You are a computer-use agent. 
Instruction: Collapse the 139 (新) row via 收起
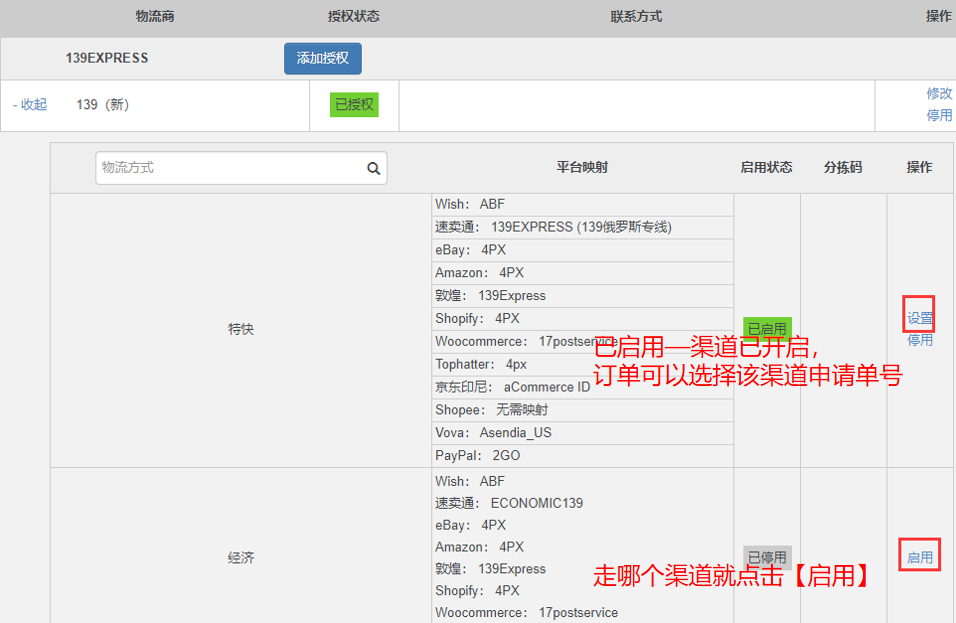[30, 105]
